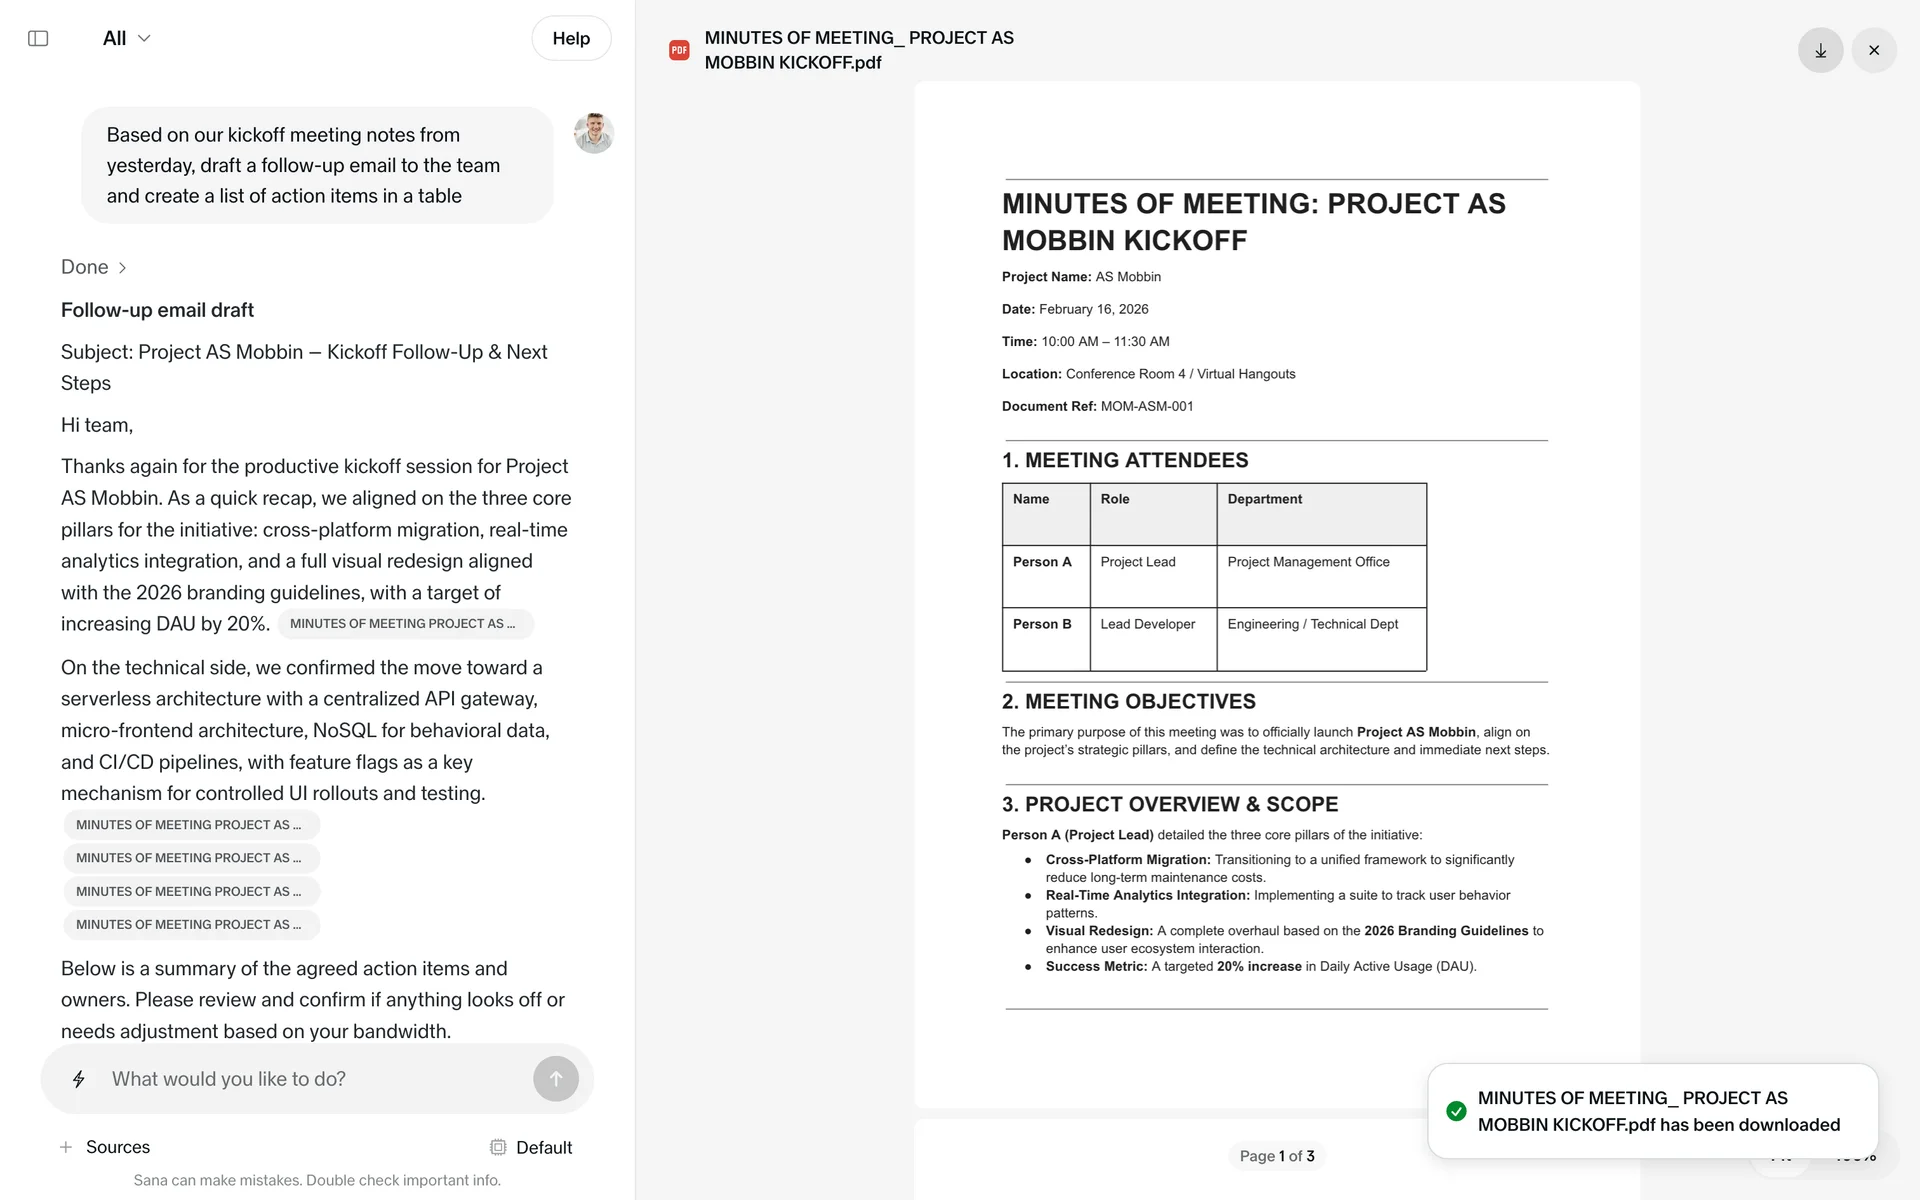Image resolution: width=1920 pixels, height=1200 pixels.
Task: Click the plus icon next to Sources
Action: [x=66, y=1147]
